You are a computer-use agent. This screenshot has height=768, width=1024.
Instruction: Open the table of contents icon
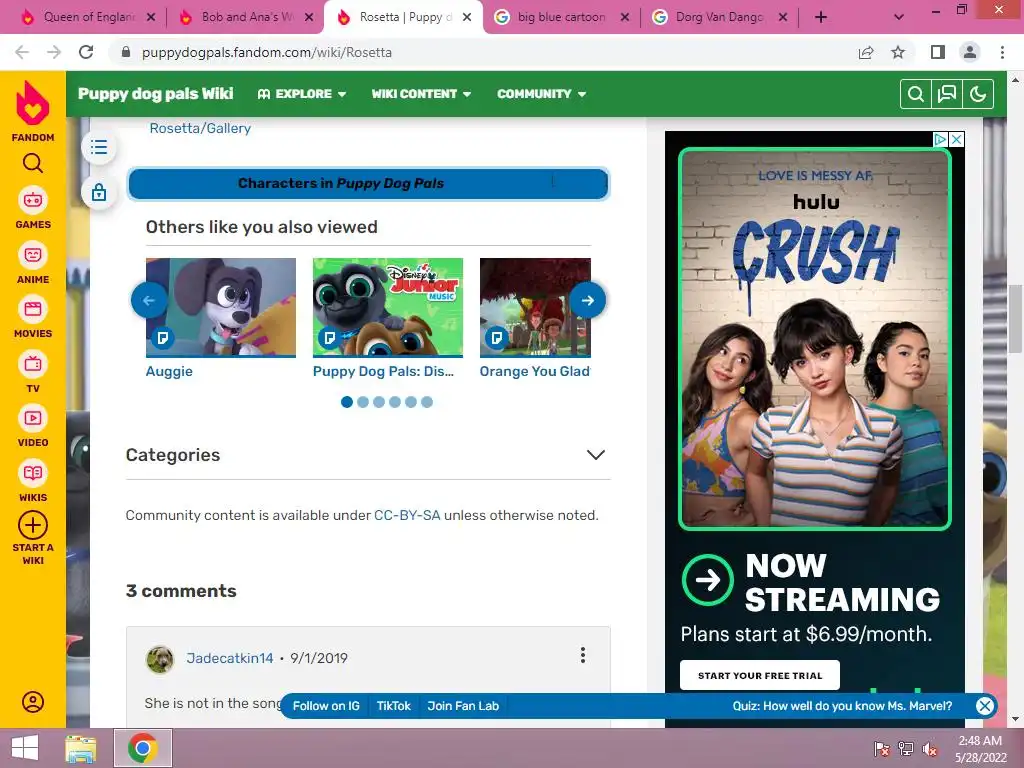tap(99, 147)
